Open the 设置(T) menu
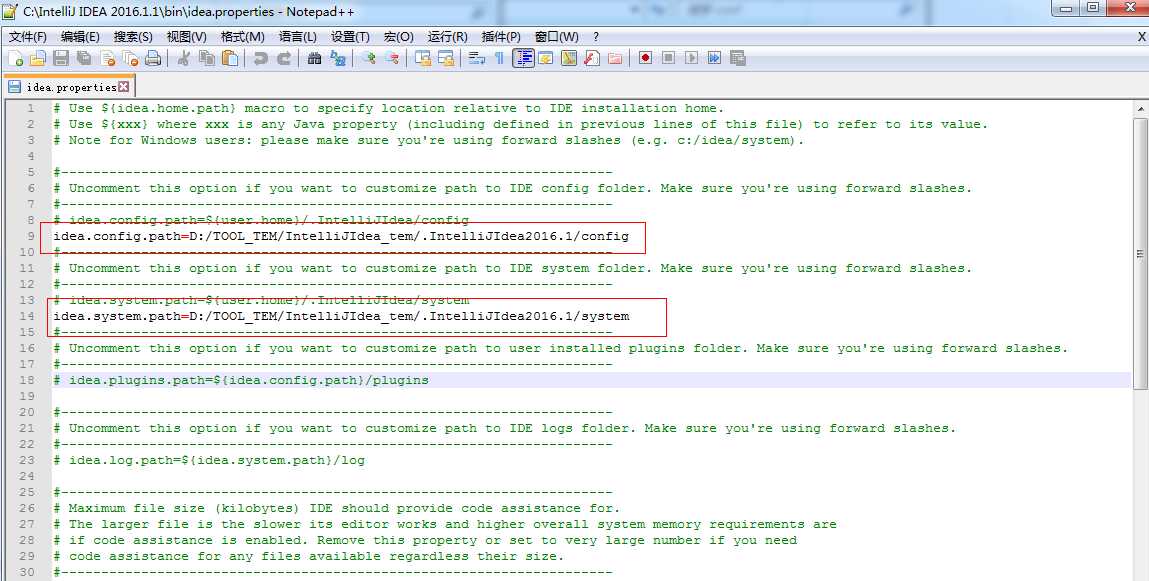This screenshot has height=581, width=1149. 351,37
